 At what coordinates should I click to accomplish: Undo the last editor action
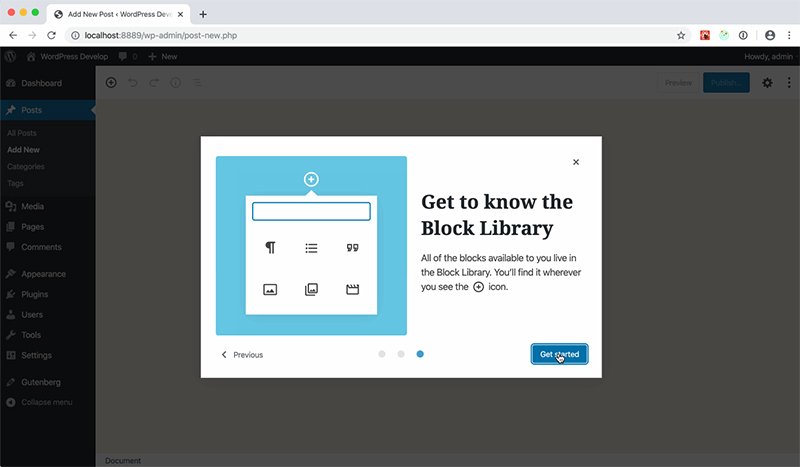click(x=133, y=83)
